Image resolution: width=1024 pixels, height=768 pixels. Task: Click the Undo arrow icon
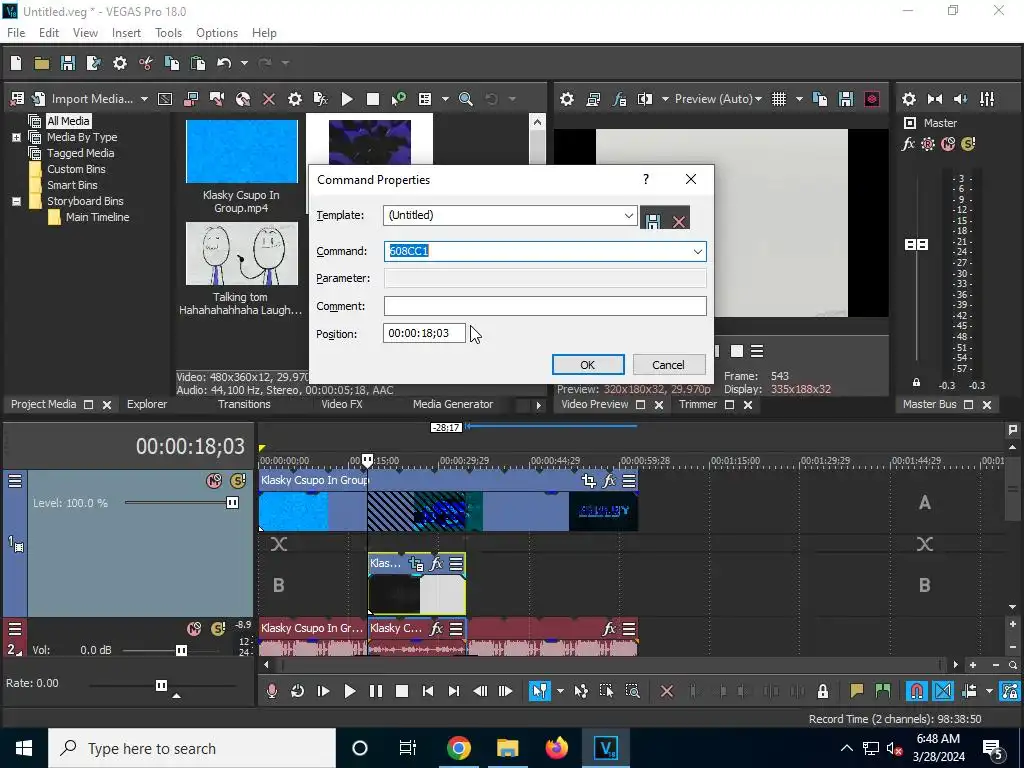pos(224,63)
